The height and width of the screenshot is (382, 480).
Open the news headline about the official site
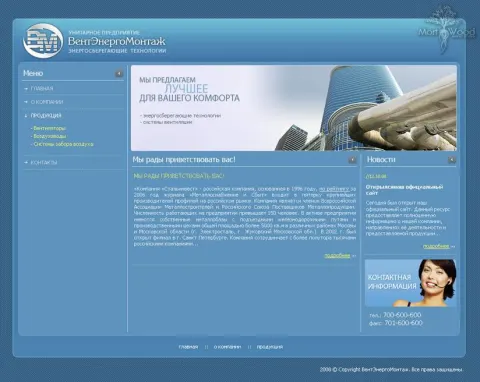tap(404, 190)
